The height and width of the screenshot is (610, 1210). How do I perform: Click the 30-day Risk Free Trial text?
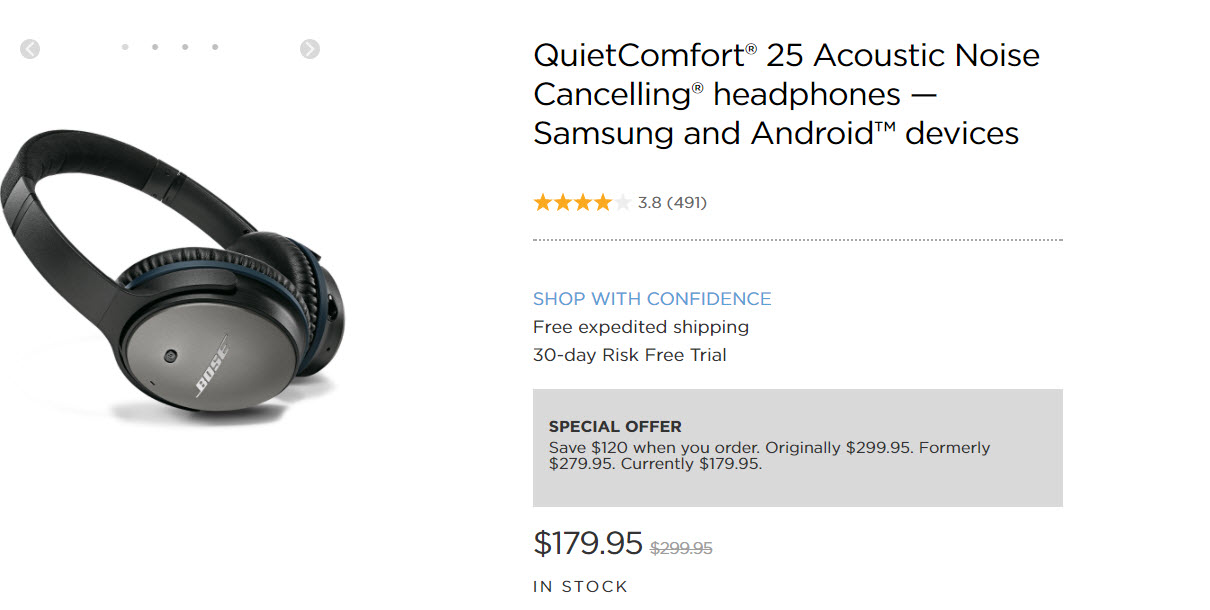(x=629, y=355)
